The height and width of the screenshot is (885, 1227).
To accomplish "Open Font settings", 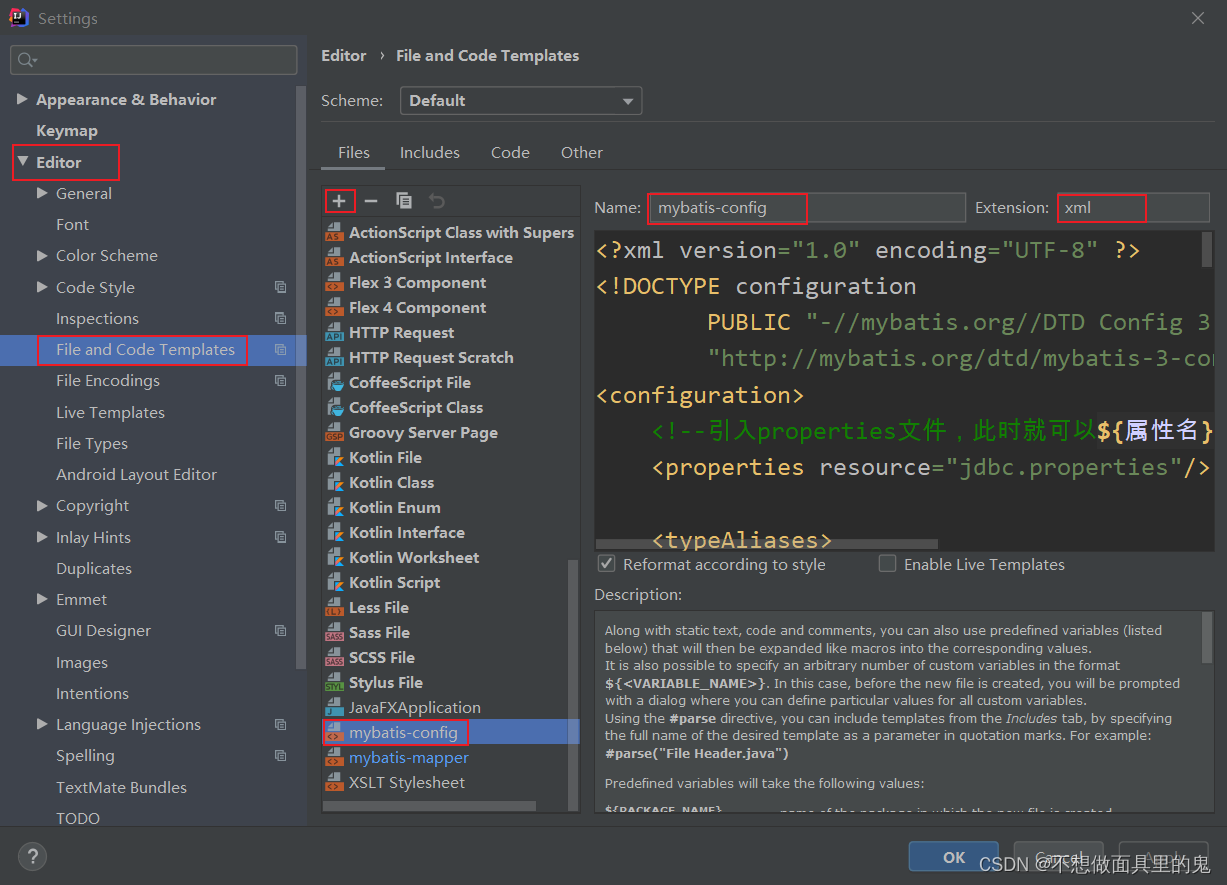I will click(x=72, y=225).
